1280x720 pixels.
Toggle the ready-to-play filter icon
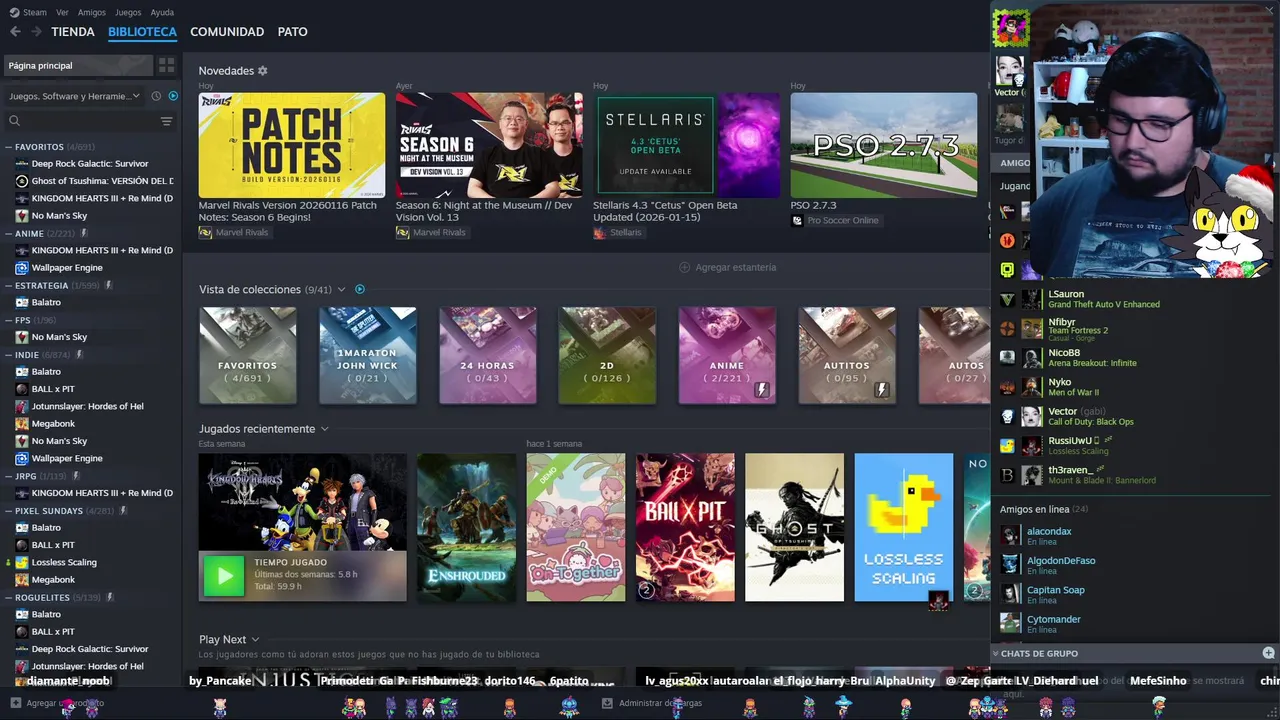coord(173,96)
